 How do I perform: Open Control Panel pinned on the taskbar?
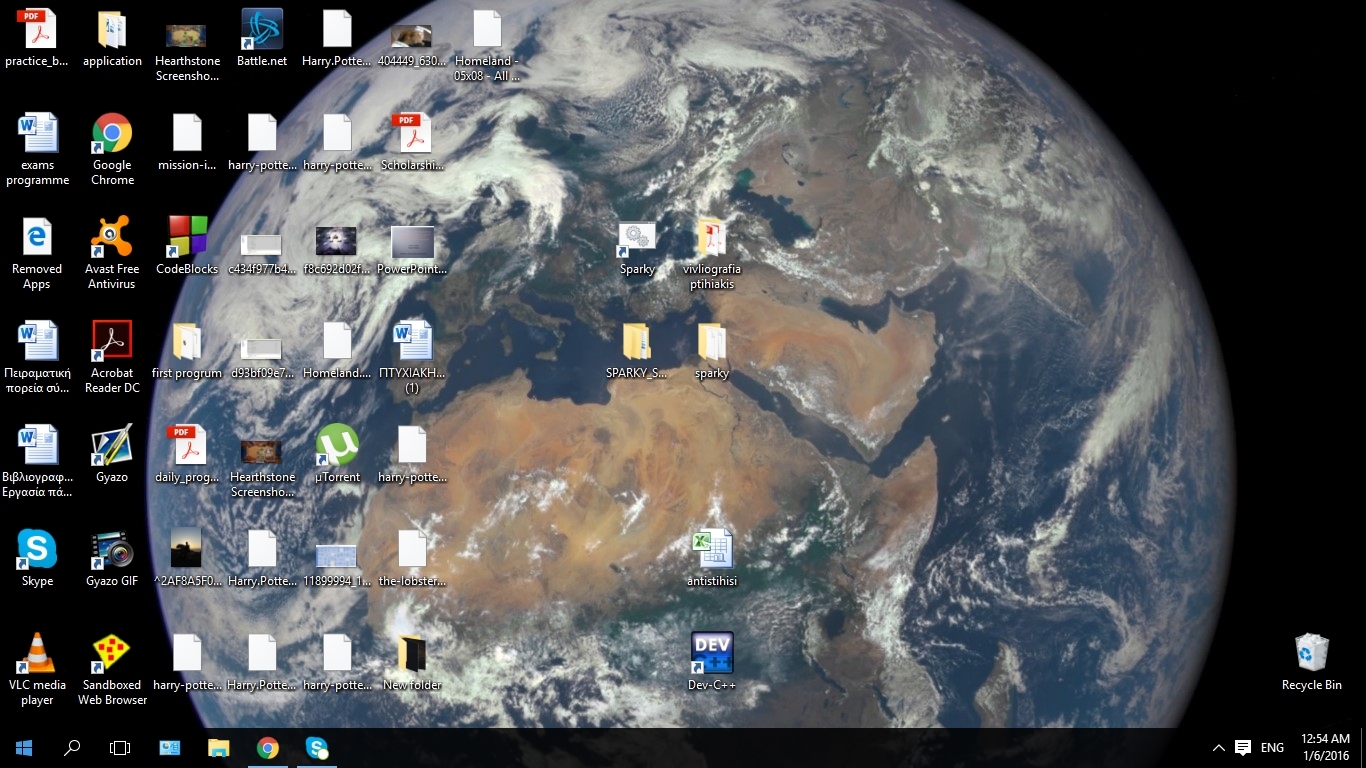point(170,748)
